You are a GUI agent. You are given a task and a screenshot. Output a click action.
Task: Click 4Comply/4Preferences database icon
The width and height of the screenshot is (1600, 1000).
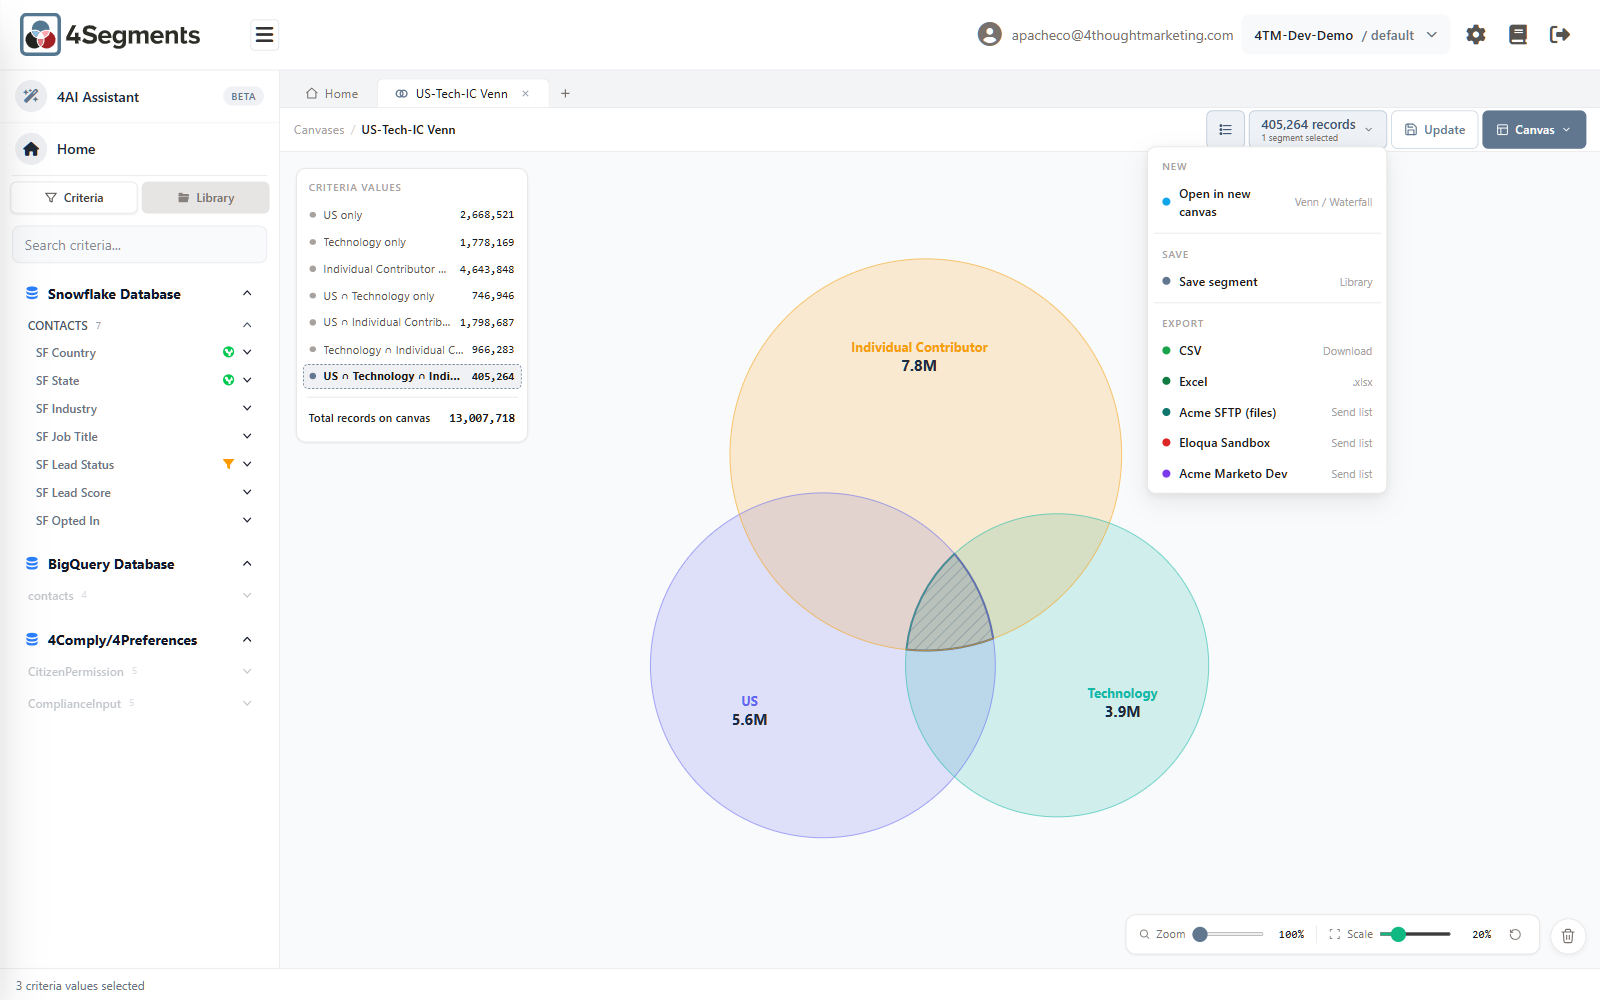[x=32, y=640]
